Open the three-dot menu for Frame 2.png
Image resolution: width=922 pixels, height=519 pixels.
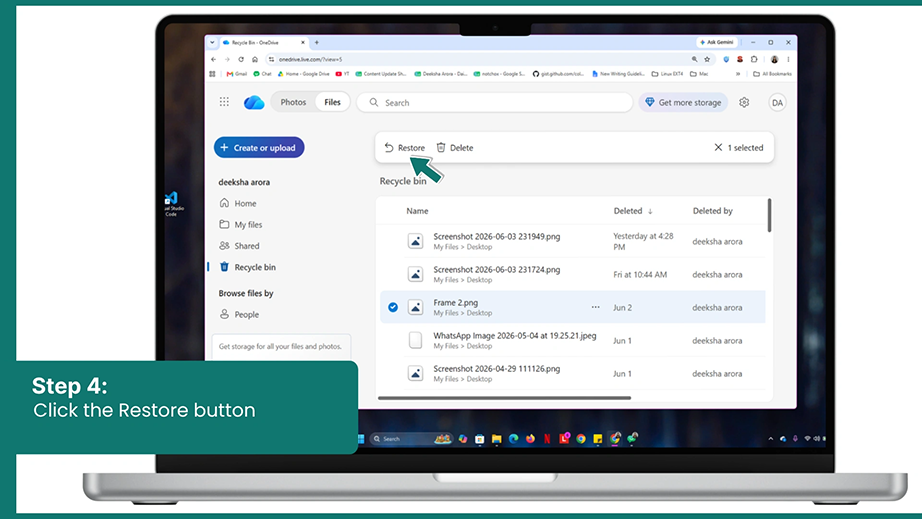596,307
